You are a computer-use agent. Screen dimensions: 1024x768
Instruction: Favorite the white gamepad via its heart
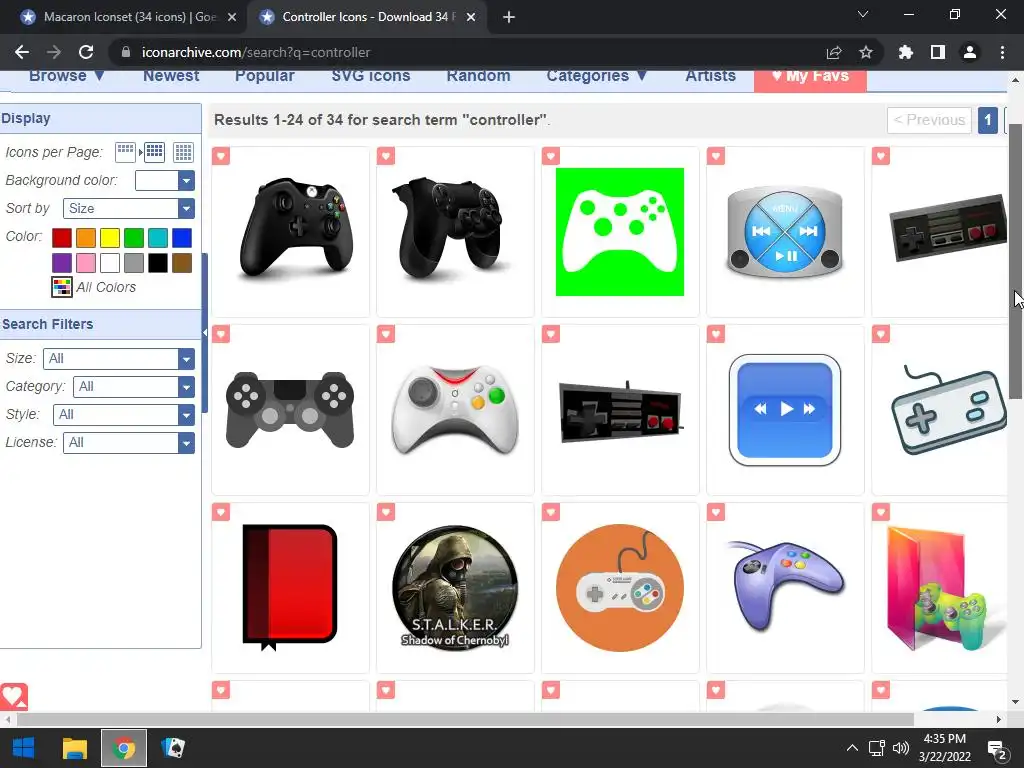(x=386, y=334)
